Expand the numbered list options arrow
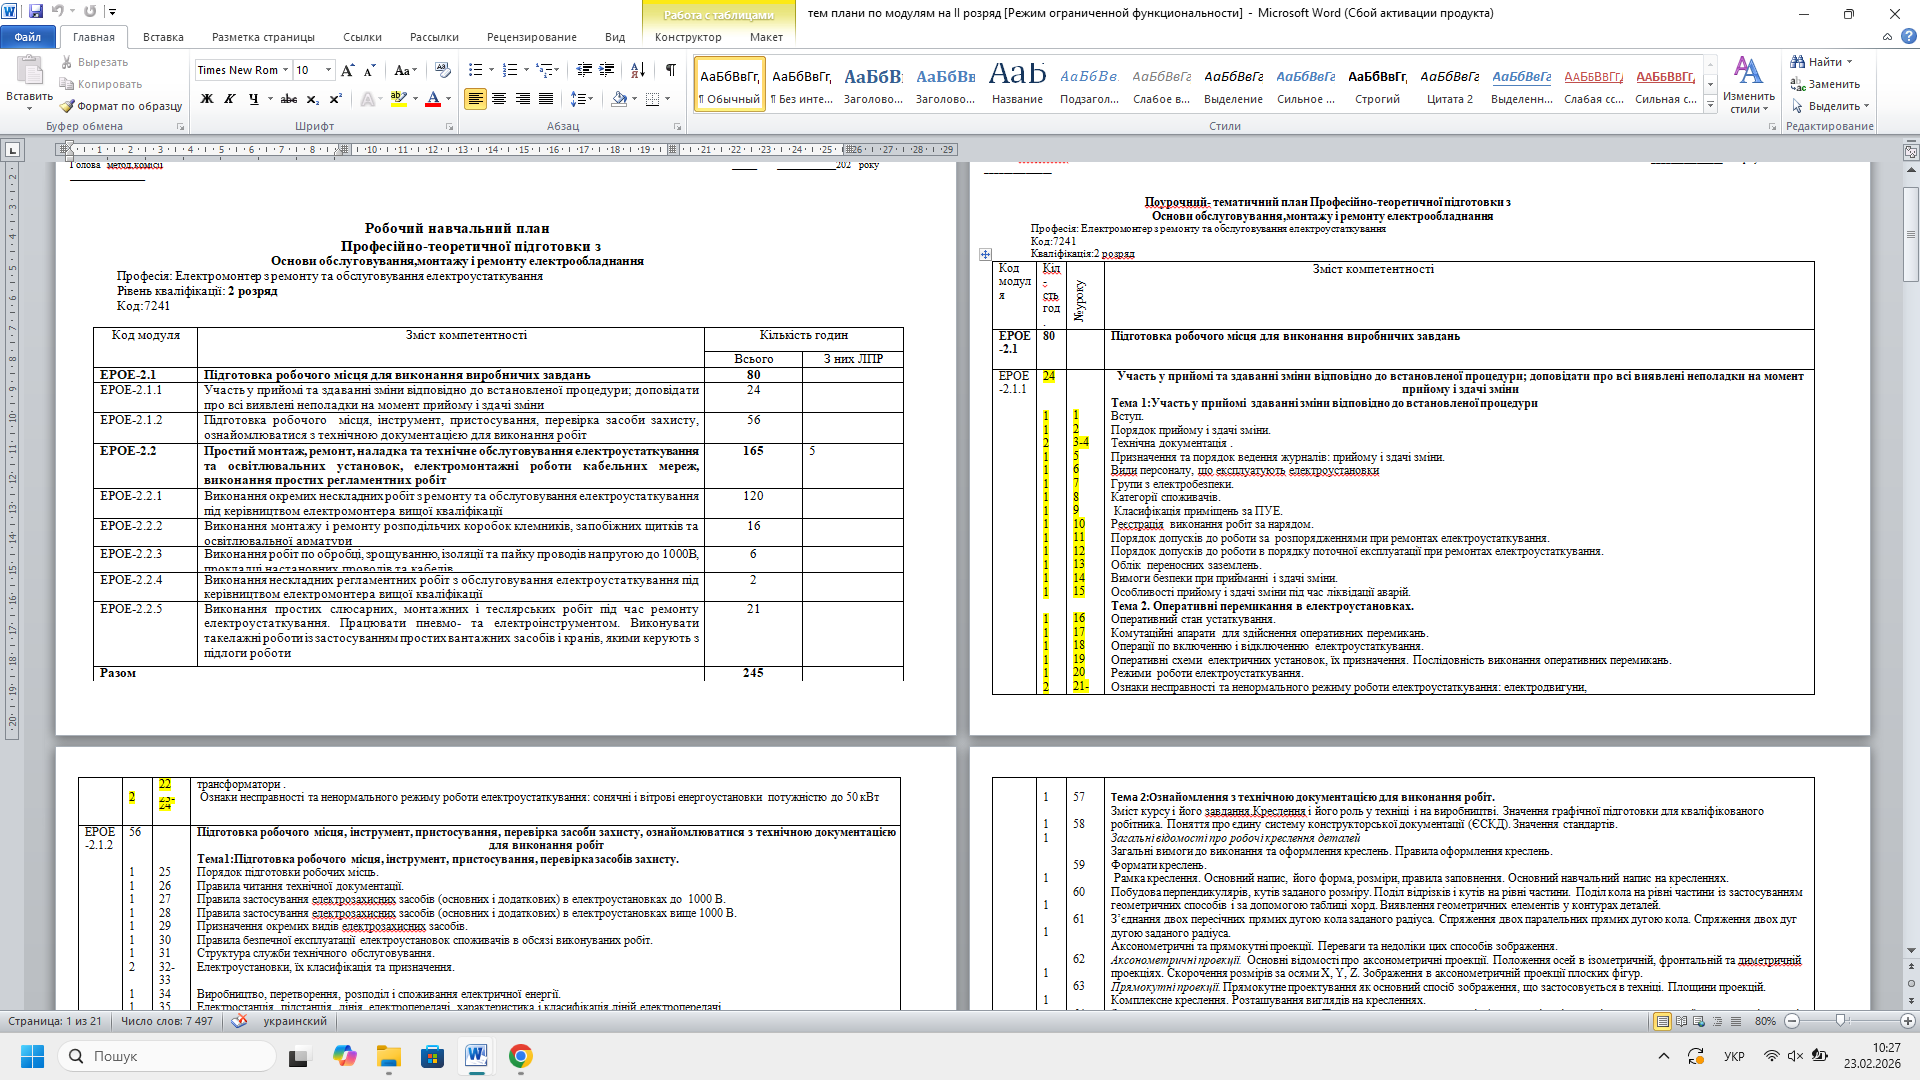1920x1080 pixels. click(x=525, y=70)
